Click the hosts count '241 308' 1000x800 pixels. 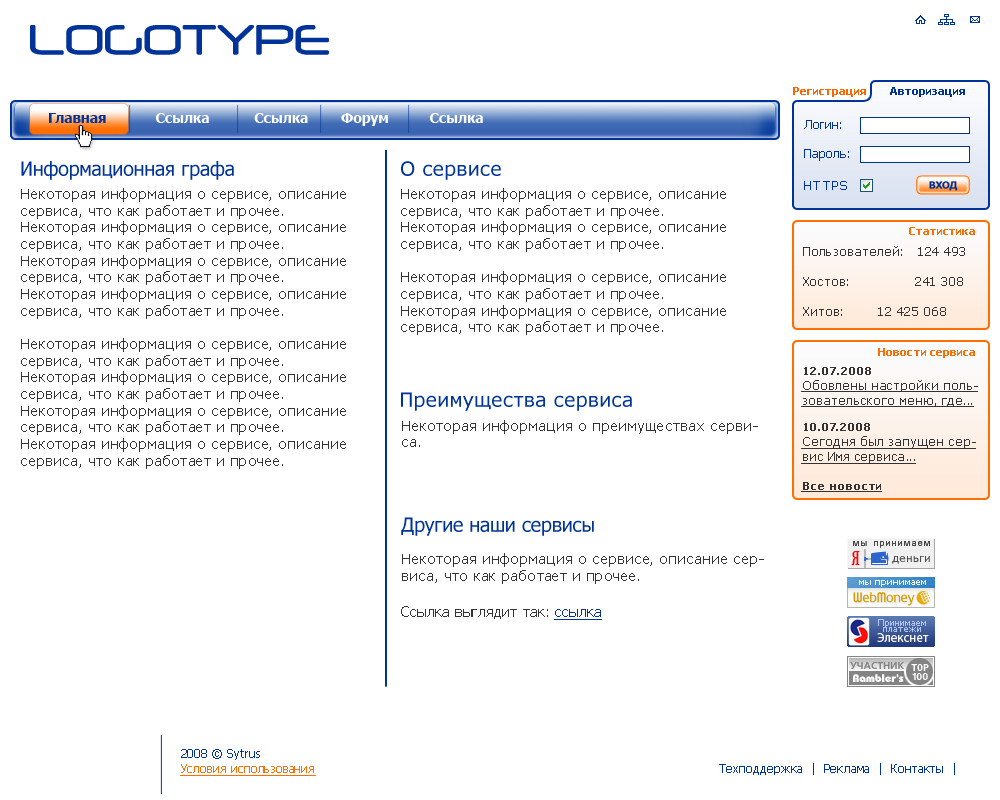point(939,282)
